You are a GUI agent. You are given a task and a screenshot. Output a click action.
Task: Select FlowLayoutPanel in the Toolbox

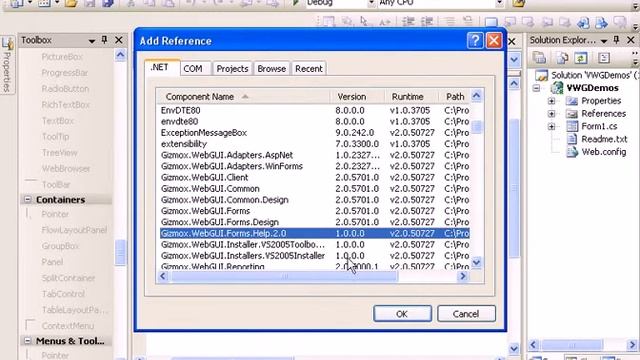point(74,230)
